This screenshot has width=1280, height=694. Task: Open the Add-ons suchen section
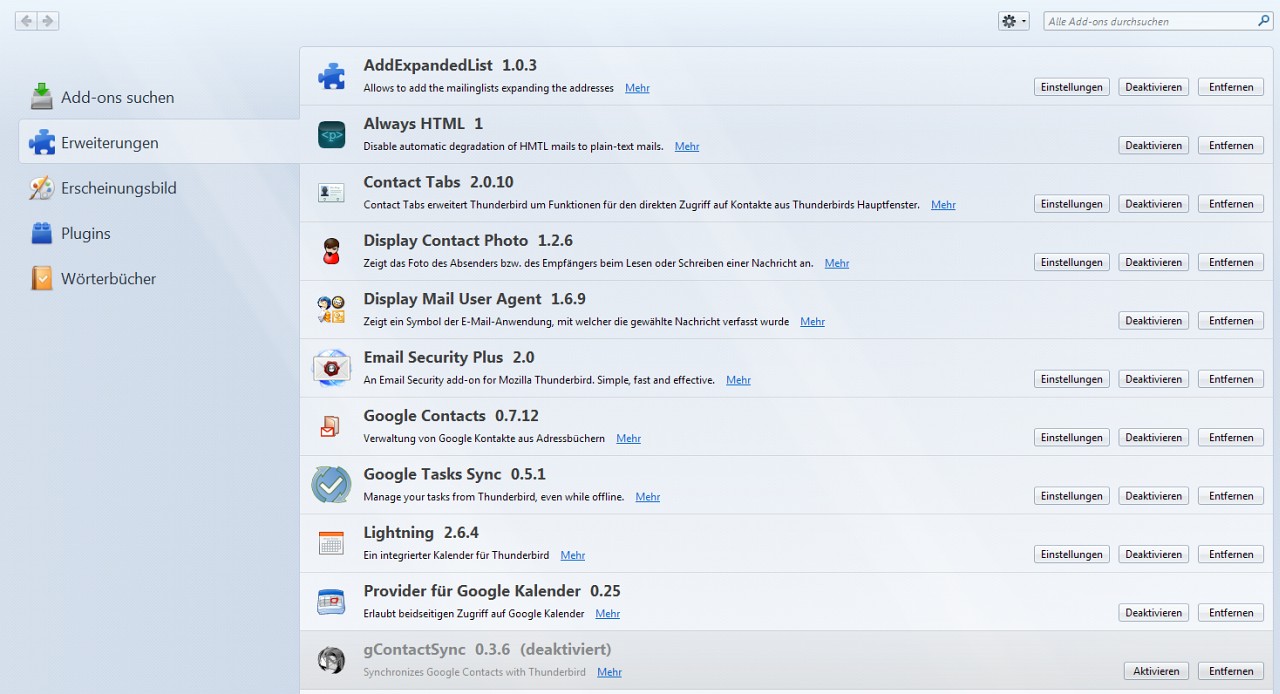(160, 97)
